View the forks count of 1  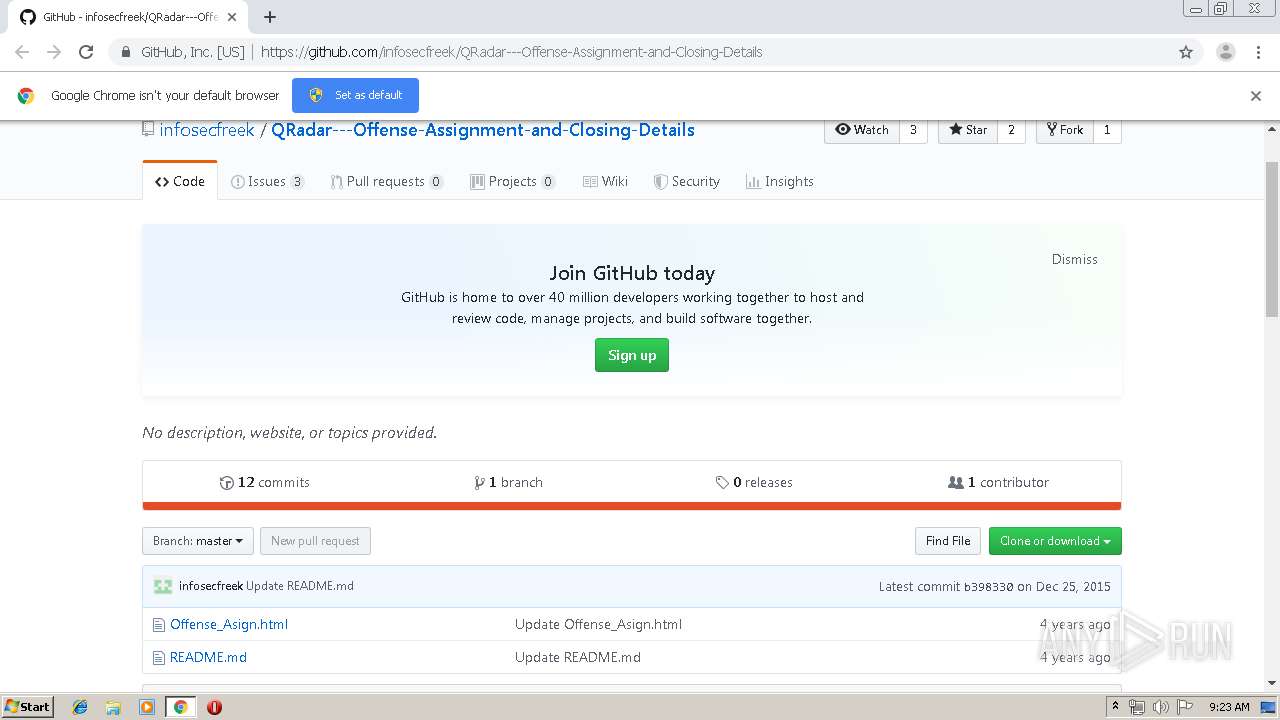click(1107, 130)
